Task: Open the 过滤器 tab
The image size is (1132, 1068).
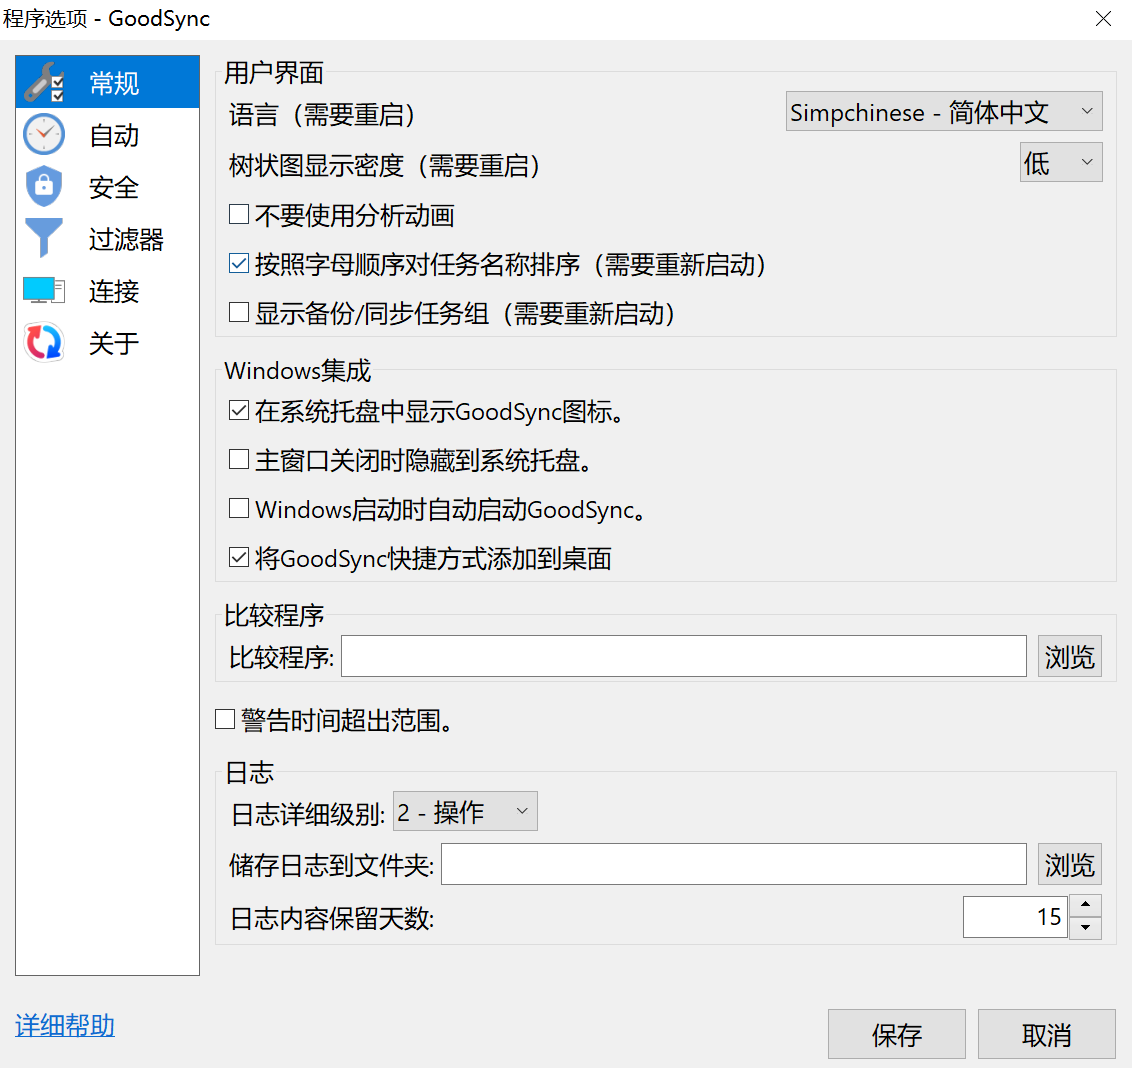Action: point(108,238)
